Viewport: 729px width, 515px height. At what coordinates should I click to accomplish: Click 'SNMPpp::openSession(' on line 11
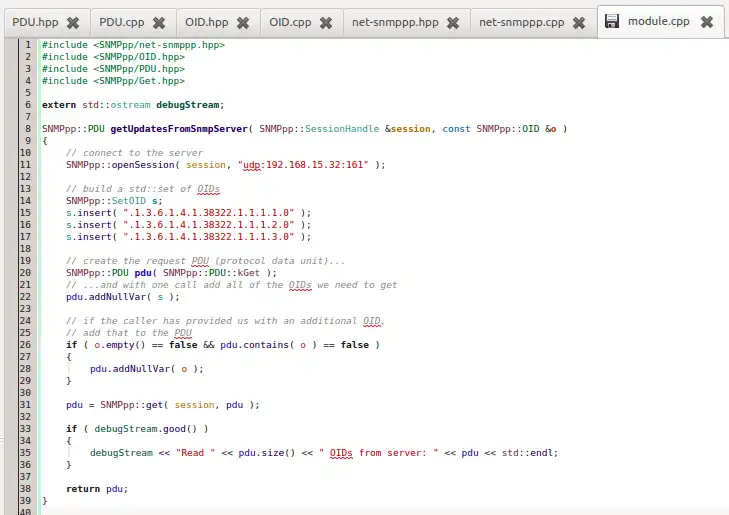(x=123, y=165)
